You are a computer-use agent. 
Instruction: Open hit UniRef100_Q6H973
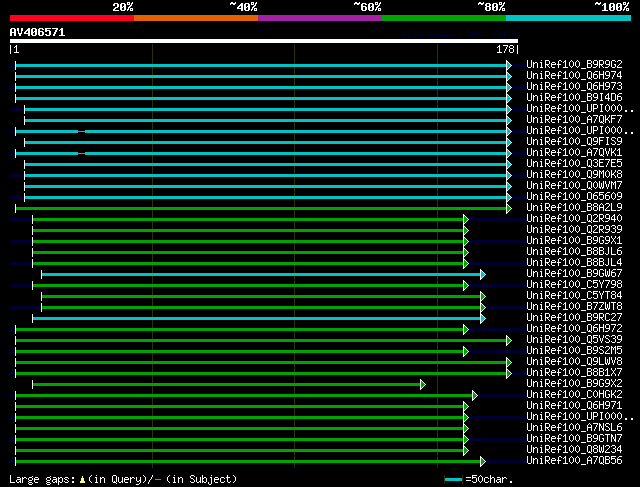[574, 87]
